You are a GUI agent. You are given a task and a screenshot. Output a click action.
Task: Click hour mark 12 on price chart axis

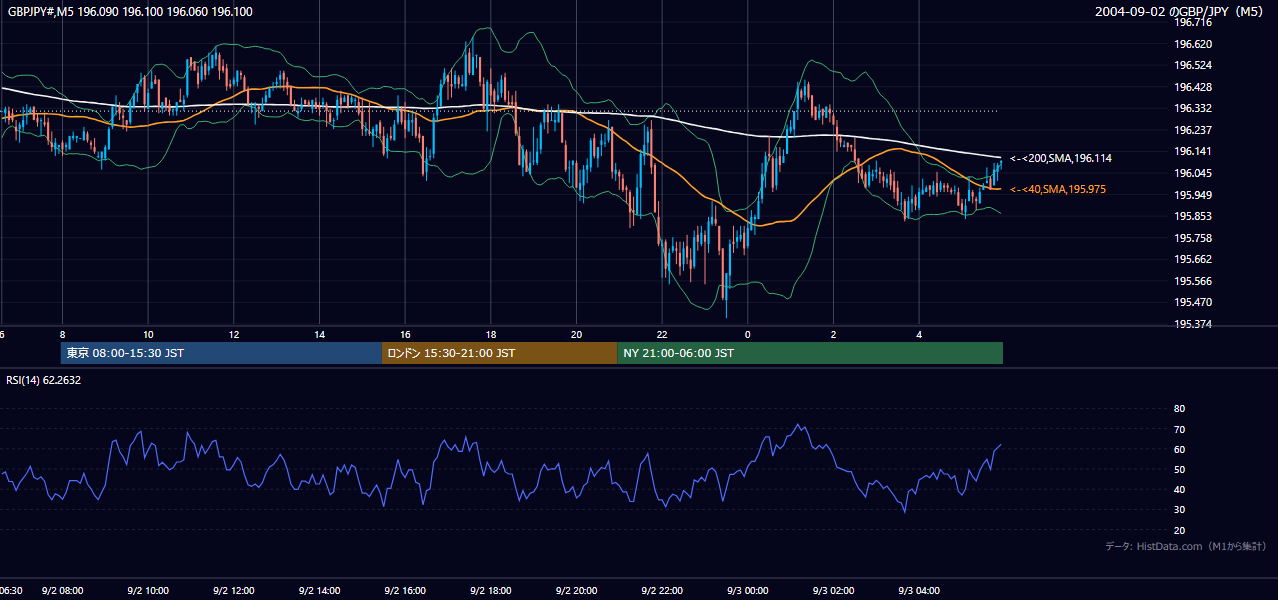point(234,333)
